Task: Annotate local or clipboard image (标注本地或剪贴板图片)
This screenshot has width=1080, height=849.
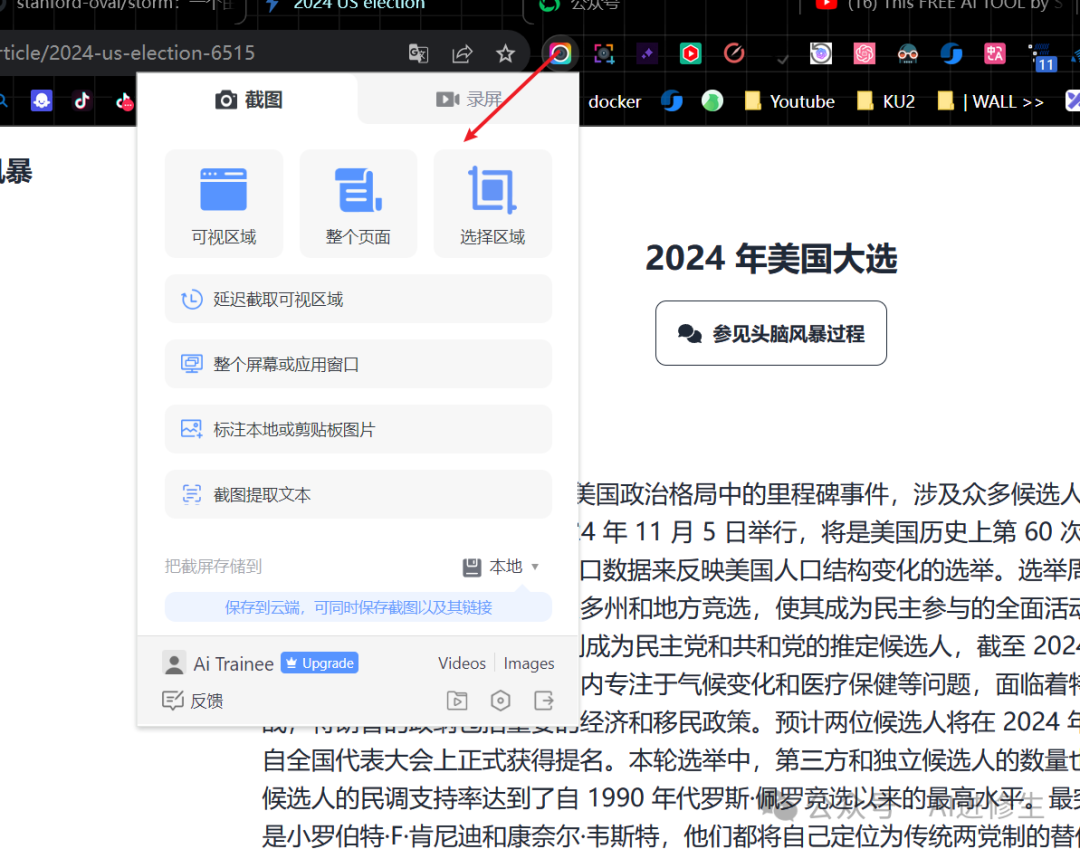Action: point(358,430)
